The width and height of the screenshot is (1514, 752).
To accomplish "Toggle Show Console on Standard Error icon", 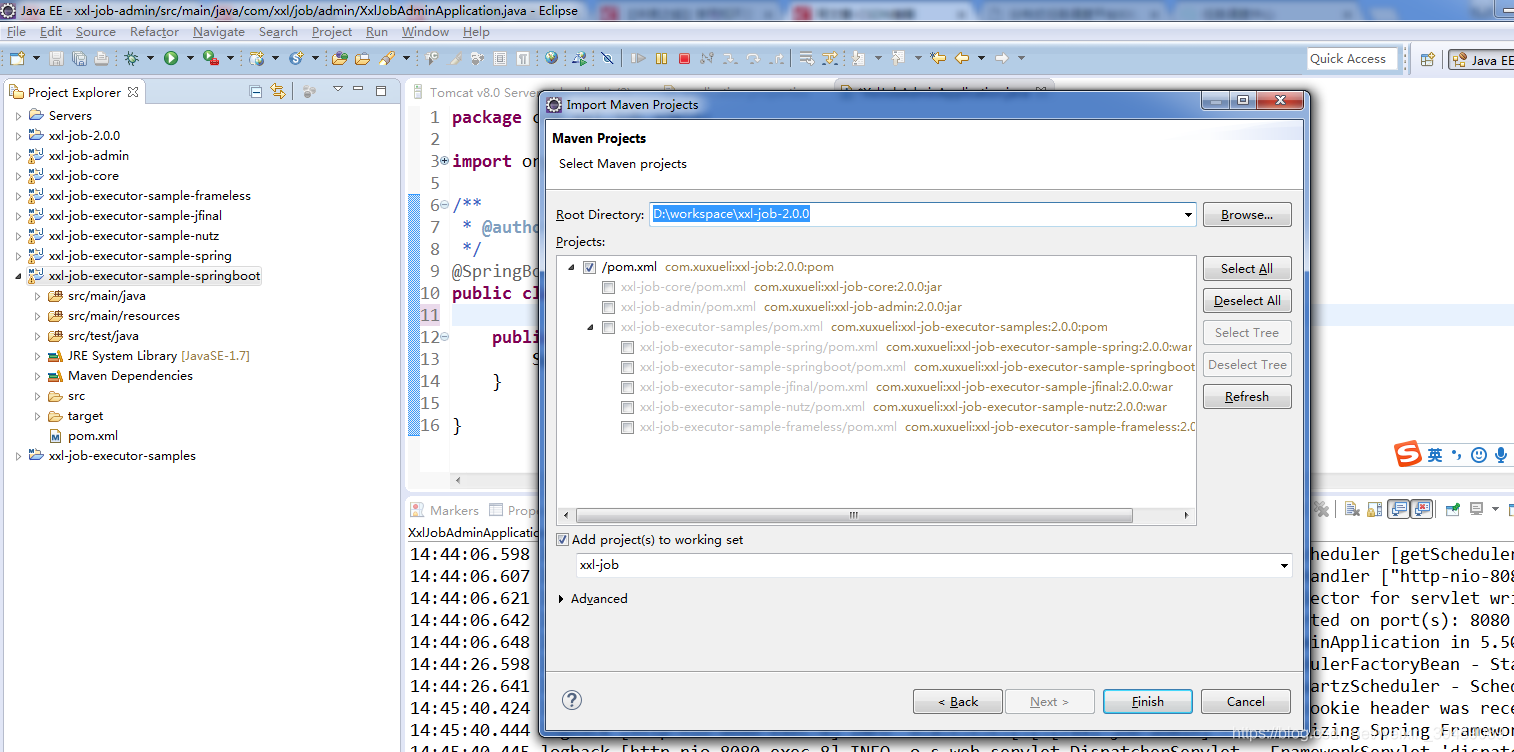I will point(1421,509).
